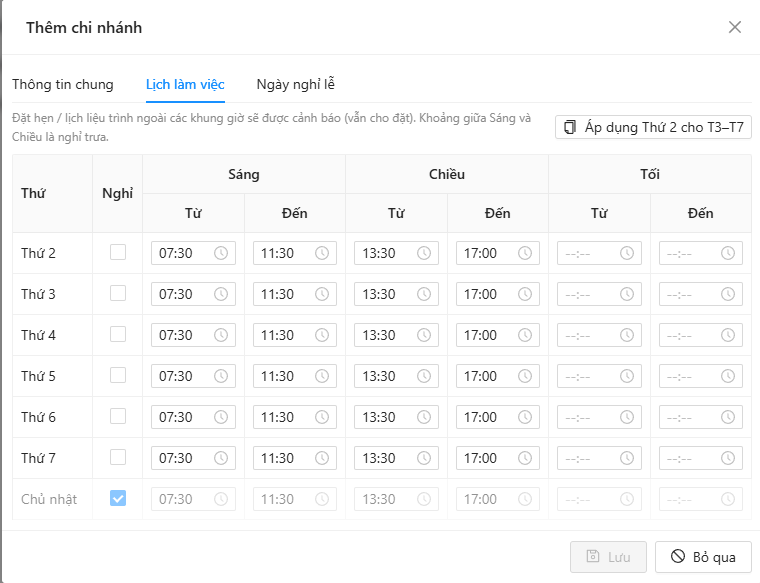760x583 pixels.
Task: Click the Nghỉ column header
Action: (x=117, y=193)
